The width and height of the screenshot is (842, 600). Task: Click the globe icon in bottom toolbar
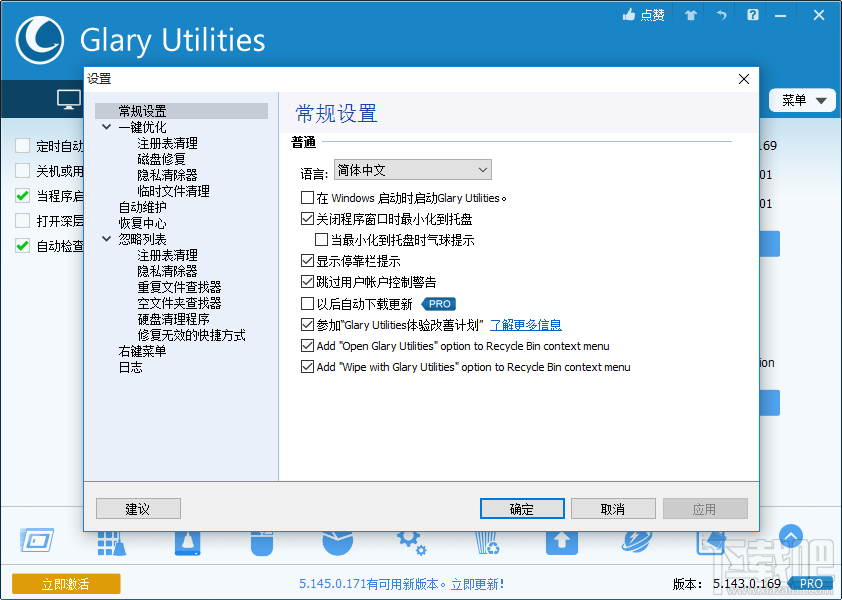tap(637, 543)
